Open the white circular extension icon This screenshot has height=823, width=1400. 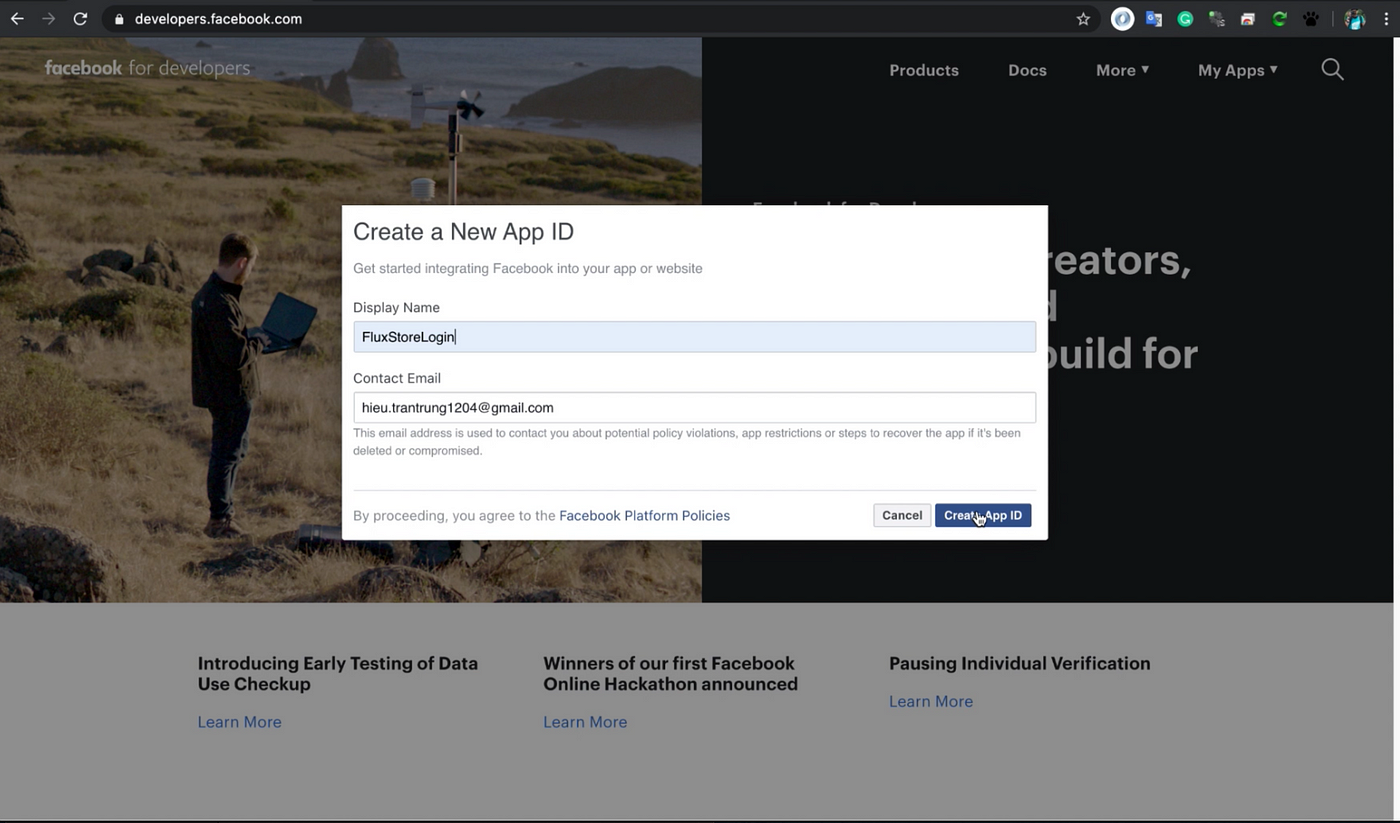[1122, 19]
